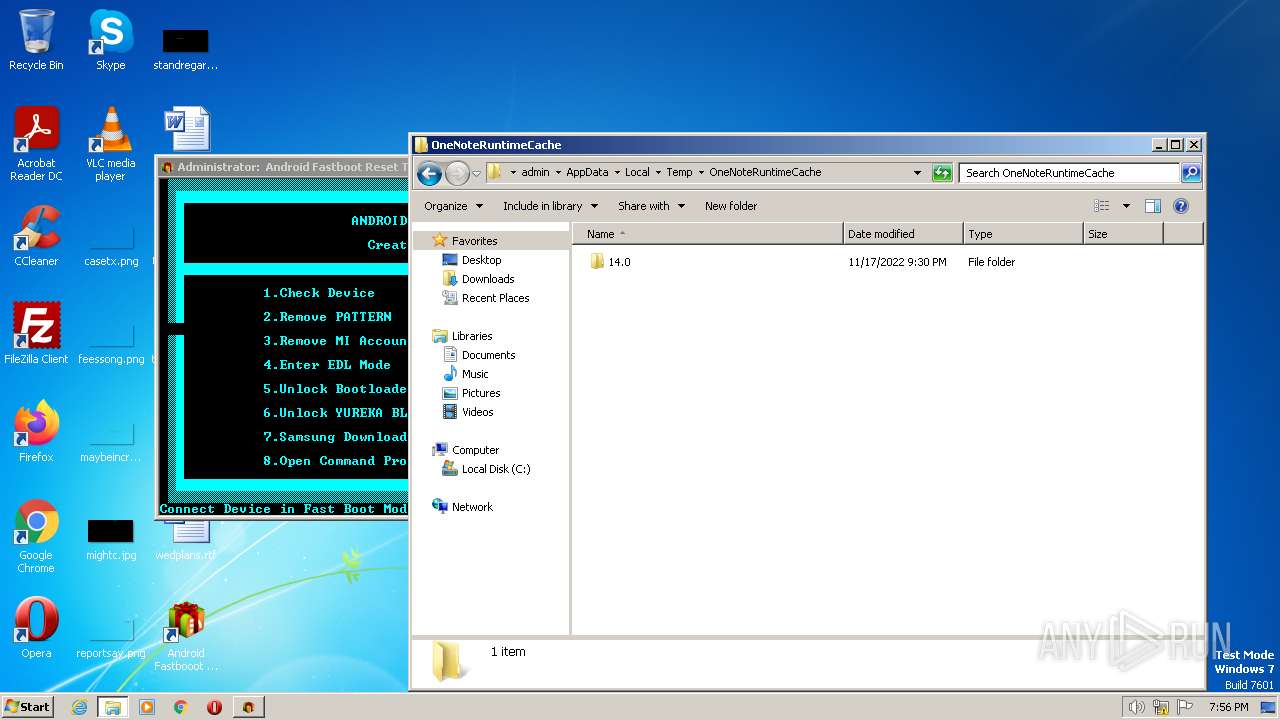Open Firefox desktop shortcut
This screenshot has height=720, width=1280.
click(x=36, y=432)
